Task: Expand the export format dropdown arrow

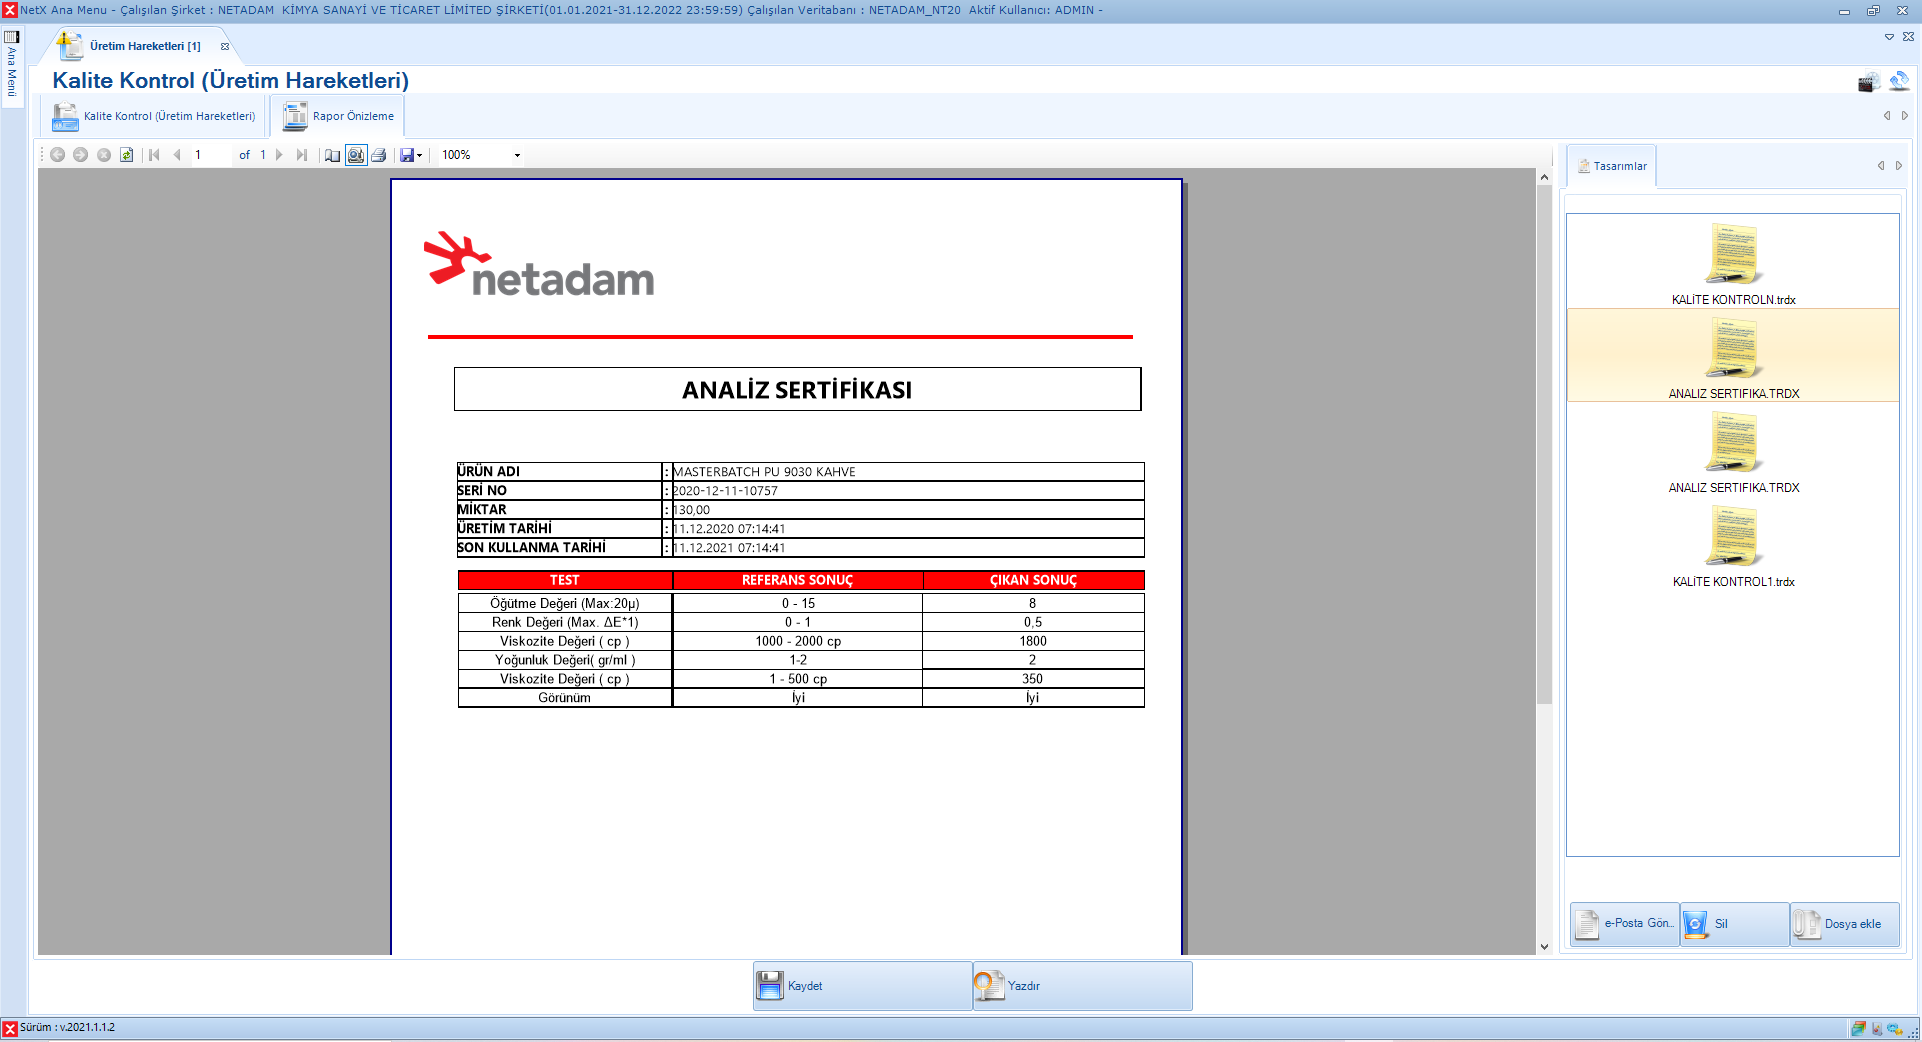Action: (419, 155)
